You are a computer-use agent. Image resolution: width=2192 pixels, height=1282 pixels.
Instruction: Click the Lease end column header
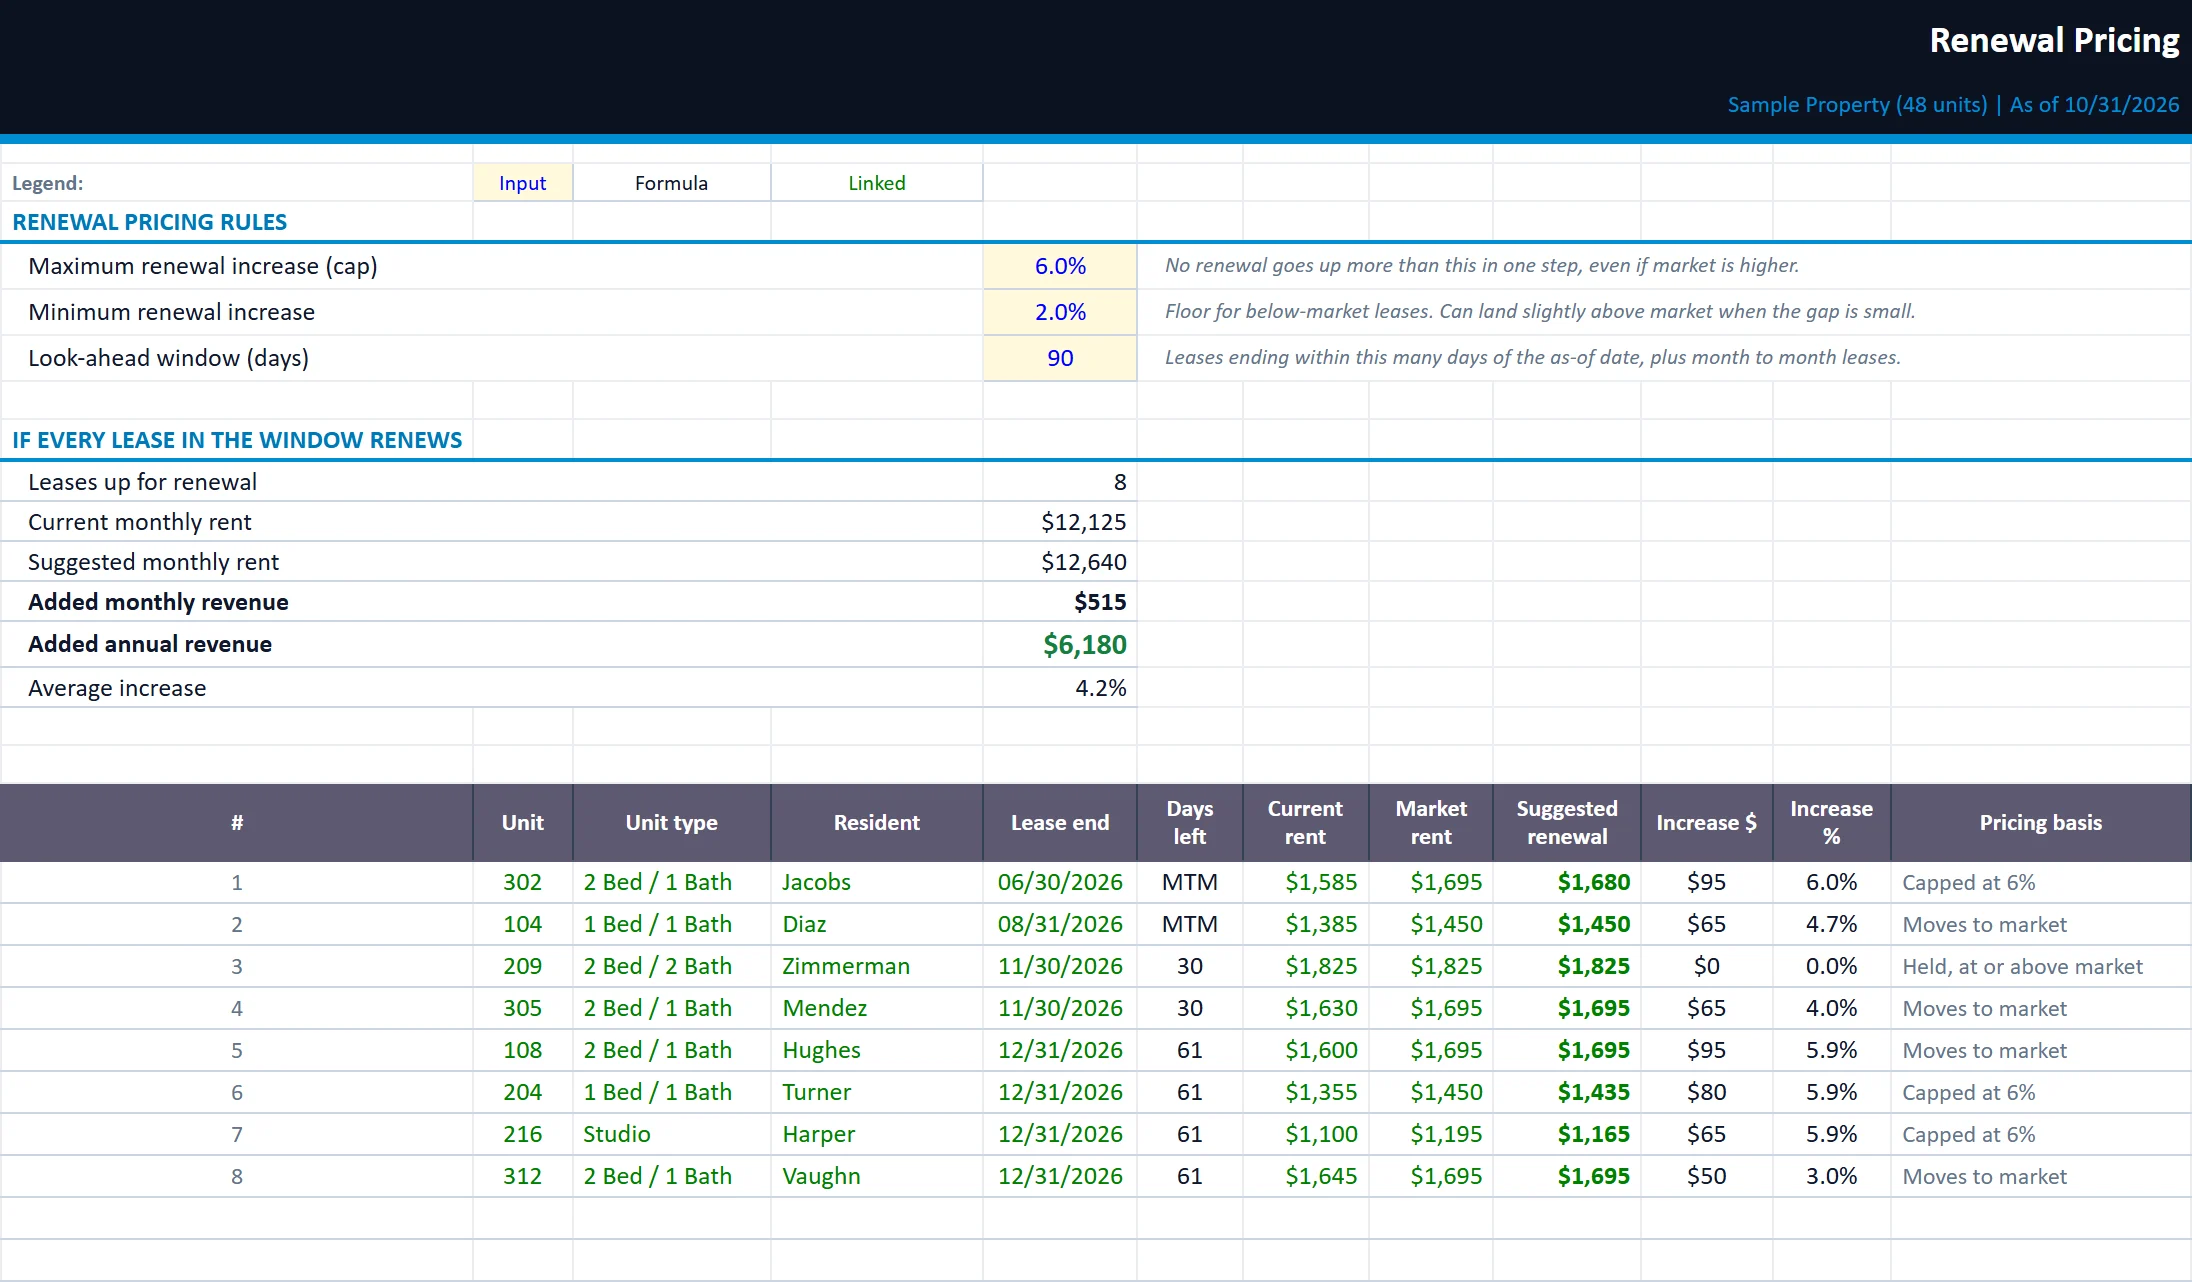(1060, 823)
